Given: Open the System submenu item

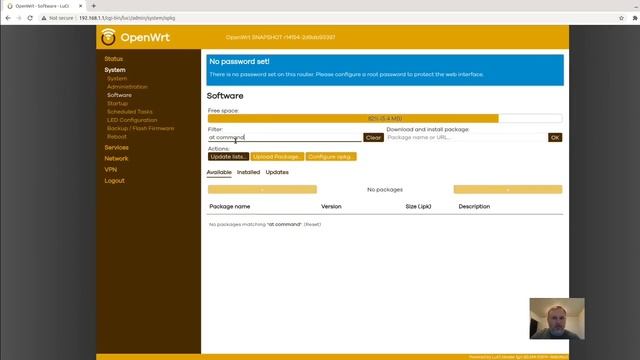Looking at the screenshot, I should pyautogui.click(x=117, y=78).
